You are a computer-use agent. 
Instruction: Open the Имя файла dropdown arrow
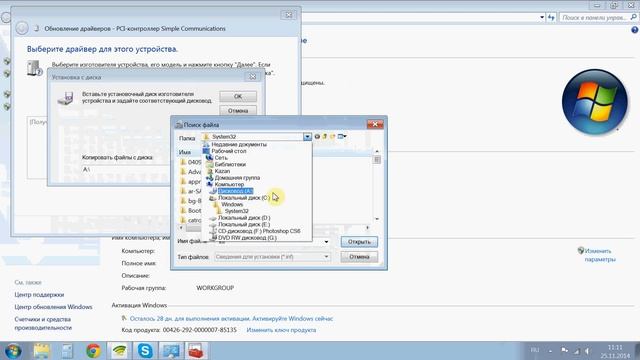tap(326, 242)
